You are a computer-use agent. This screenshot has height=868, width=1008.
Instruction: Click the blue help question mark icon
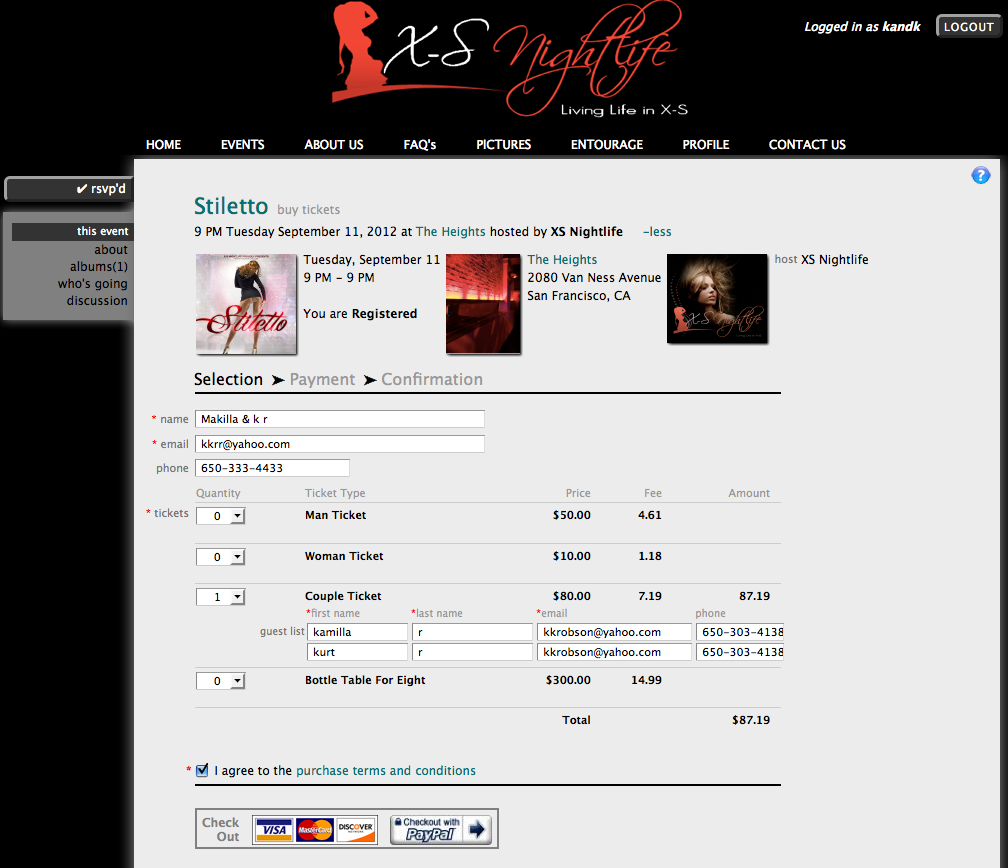(x=980, y=176)
